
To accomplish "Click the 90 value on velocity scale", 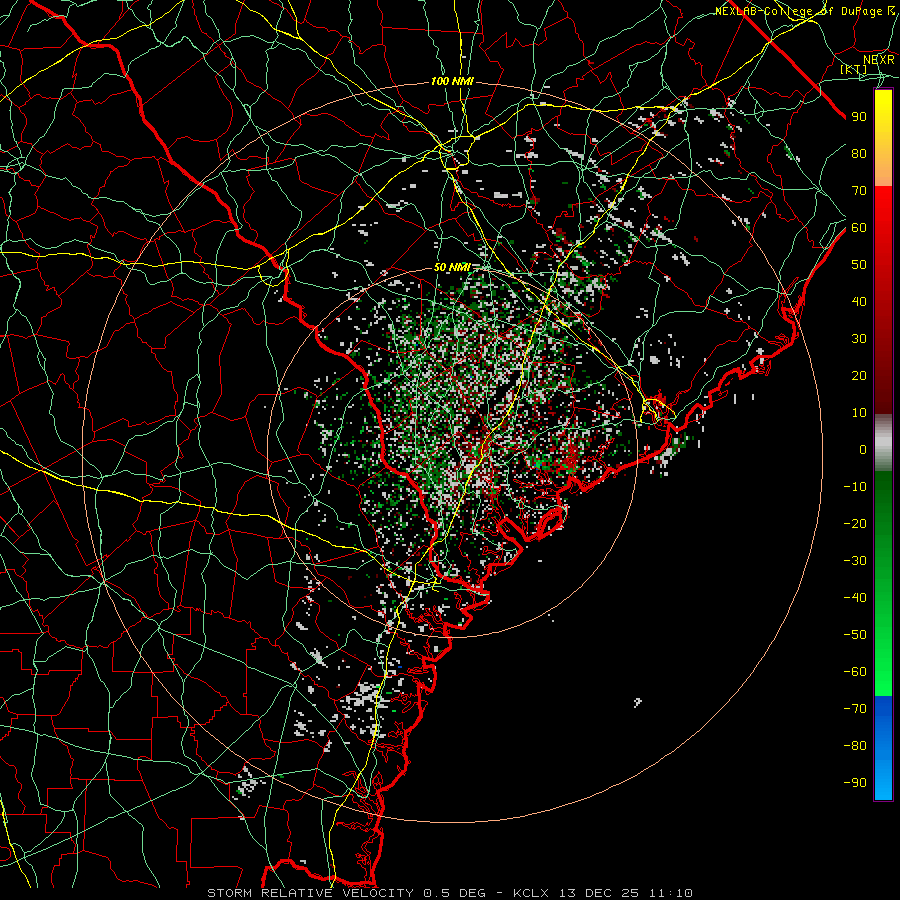I will (859, 117).
